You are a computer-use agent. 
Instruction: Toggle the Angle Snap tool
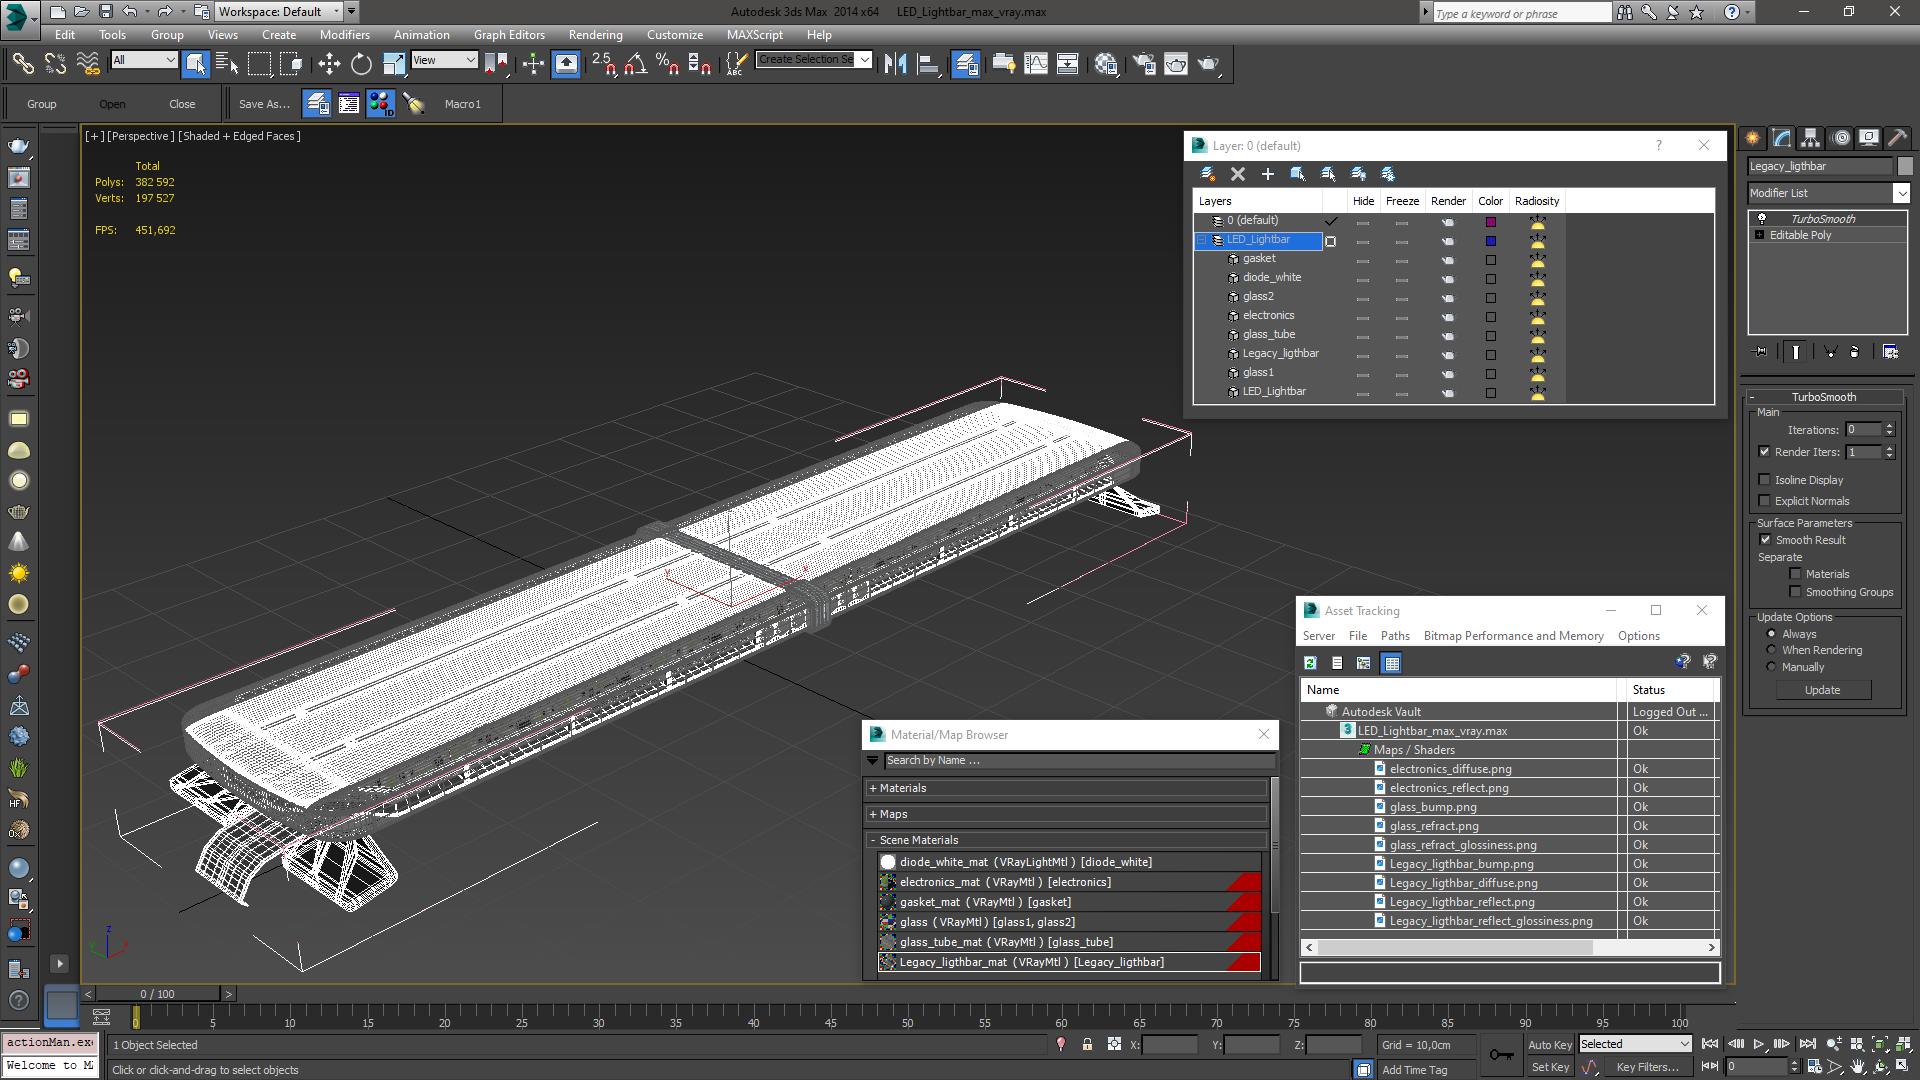click(634, 64)
